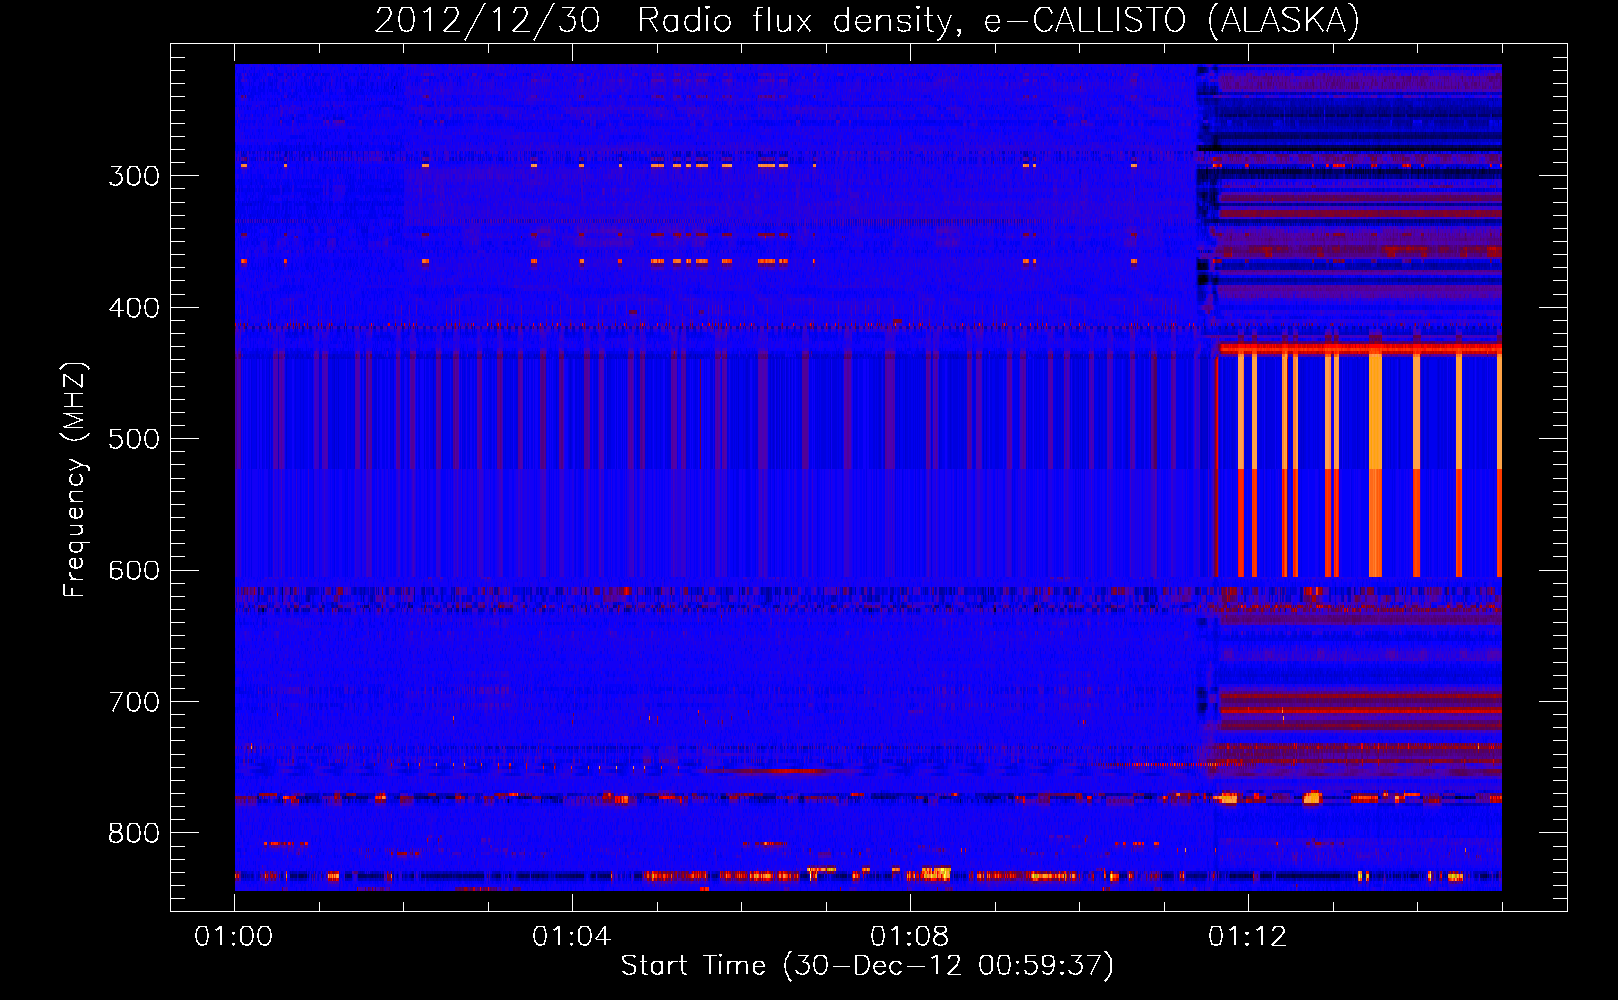Image resolution: width=1618 pixels, height=1000 pixels.
Task: Click the 01:08 time tick label
Action: click(x=909, y=936)
